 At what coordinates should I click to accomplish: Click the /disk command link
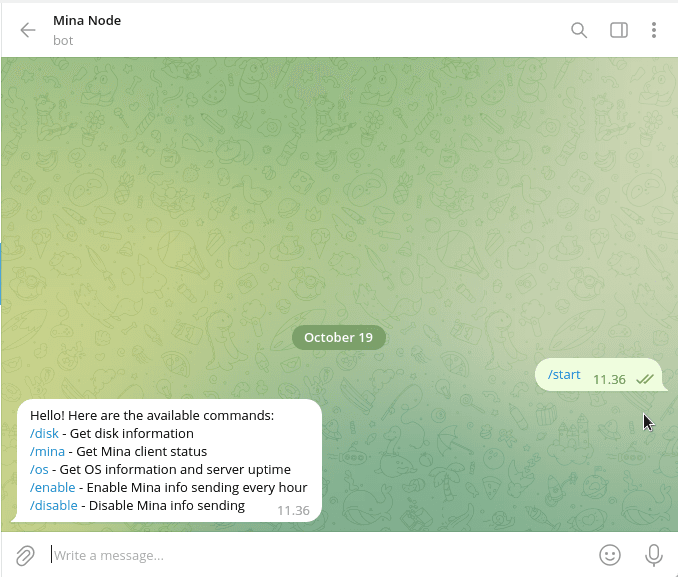click(x=44, y=433)
